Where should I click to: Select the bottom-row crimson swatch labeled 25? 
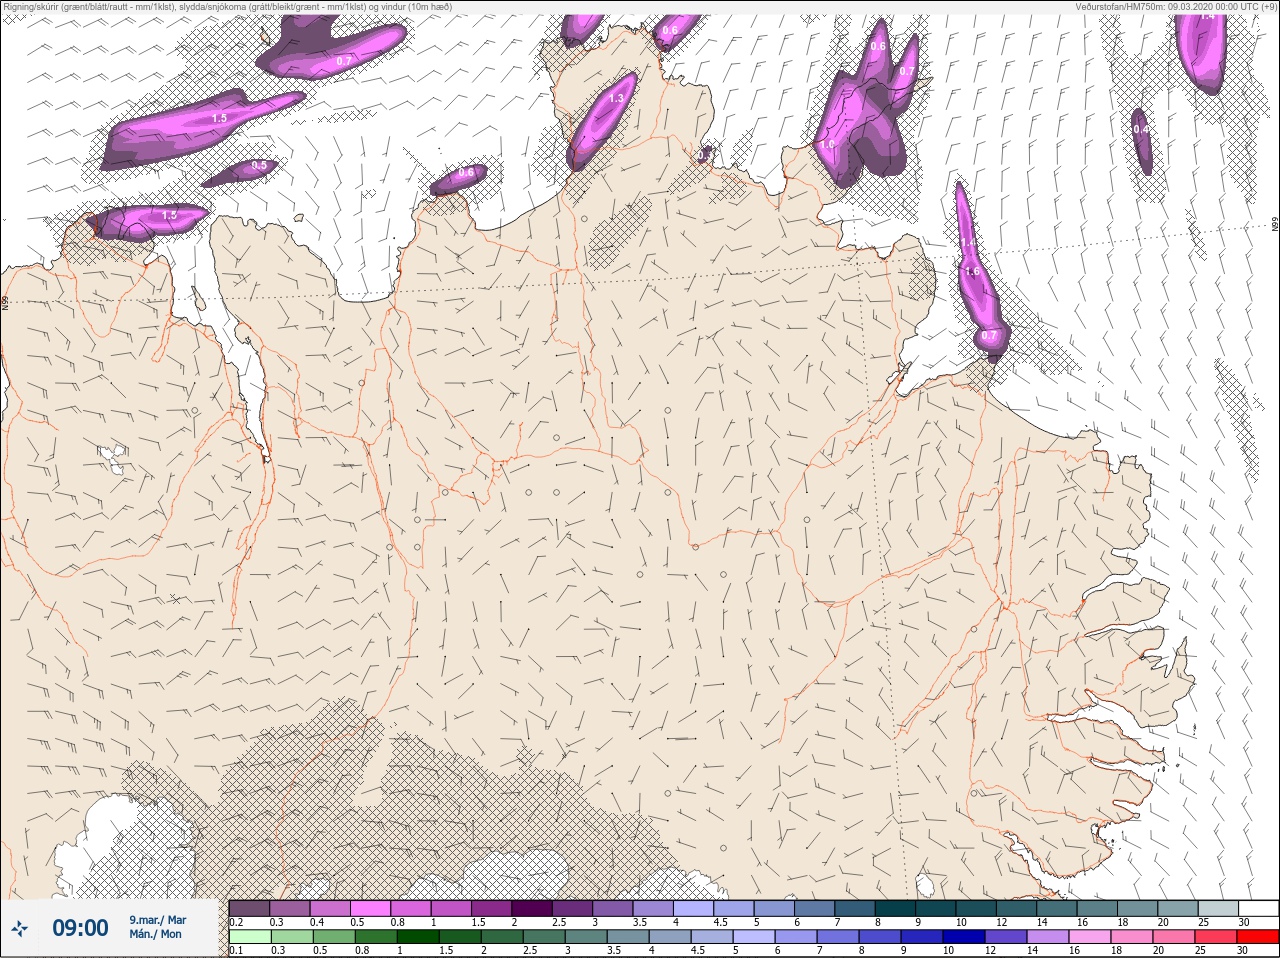(x=1216, y=937)
